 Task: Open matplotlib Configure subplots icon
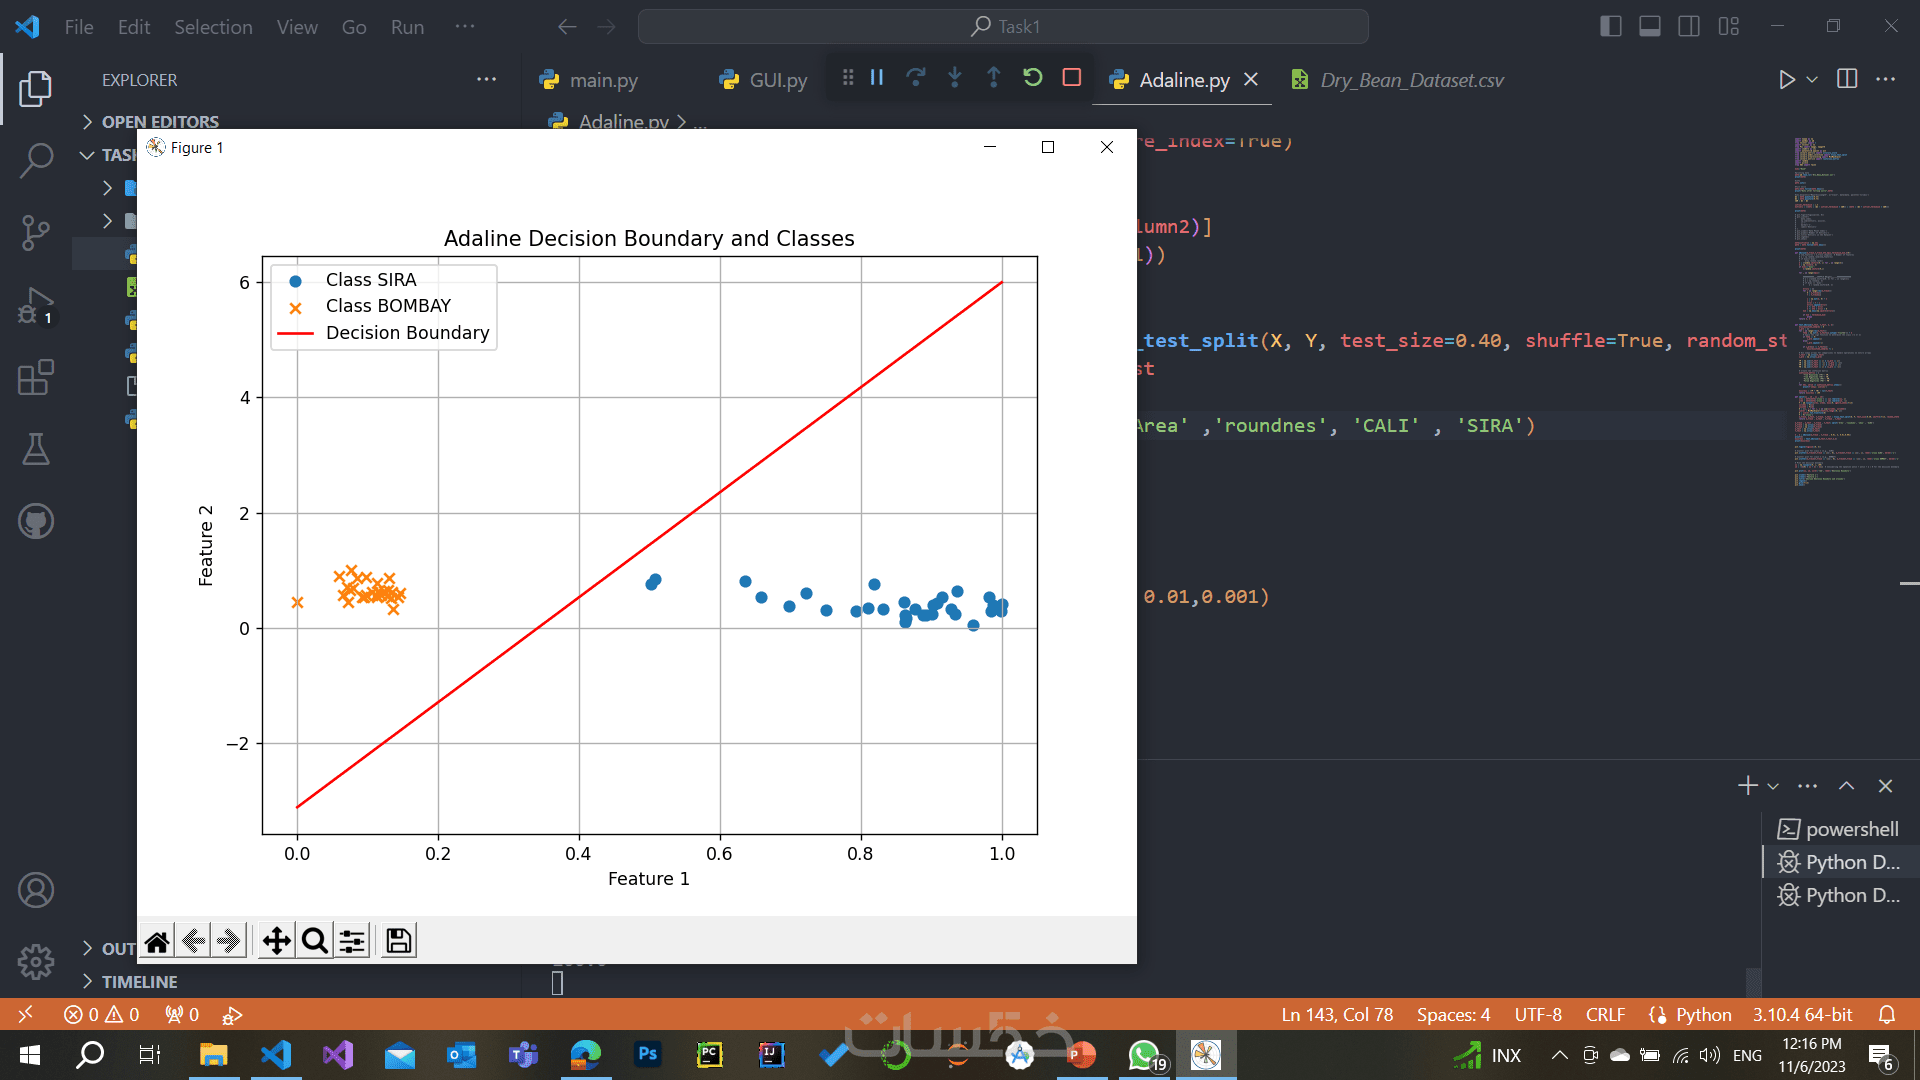pos(352,941)
